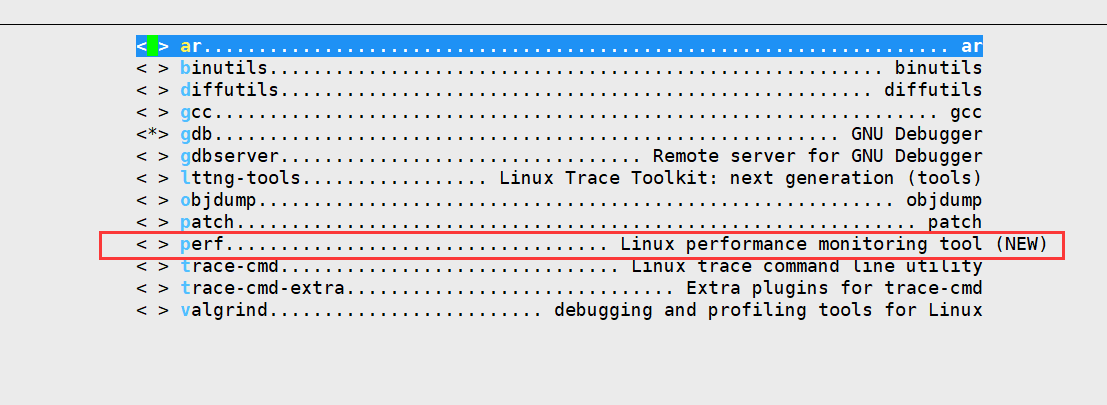
Task: Deselect the gdb starred checkbox
Action: click(152, 134)
